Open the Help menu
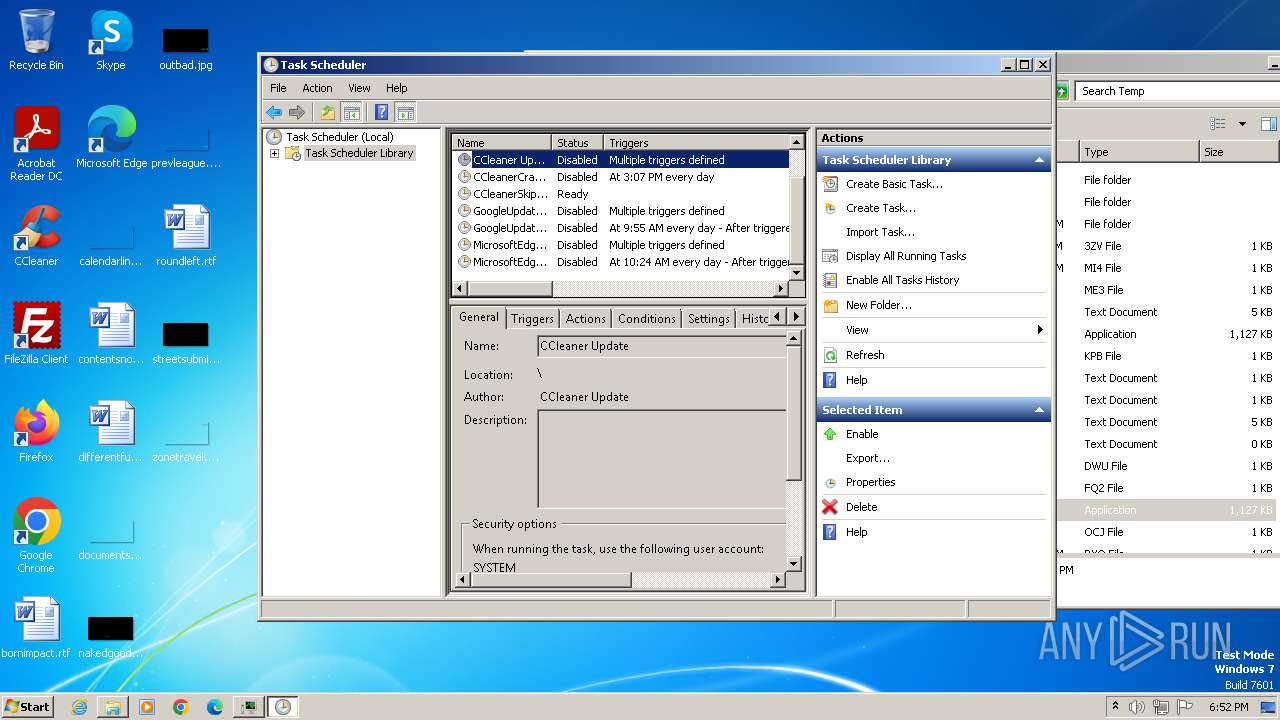The width and height of the screenshot is (1280, 720). click(397, 88)
